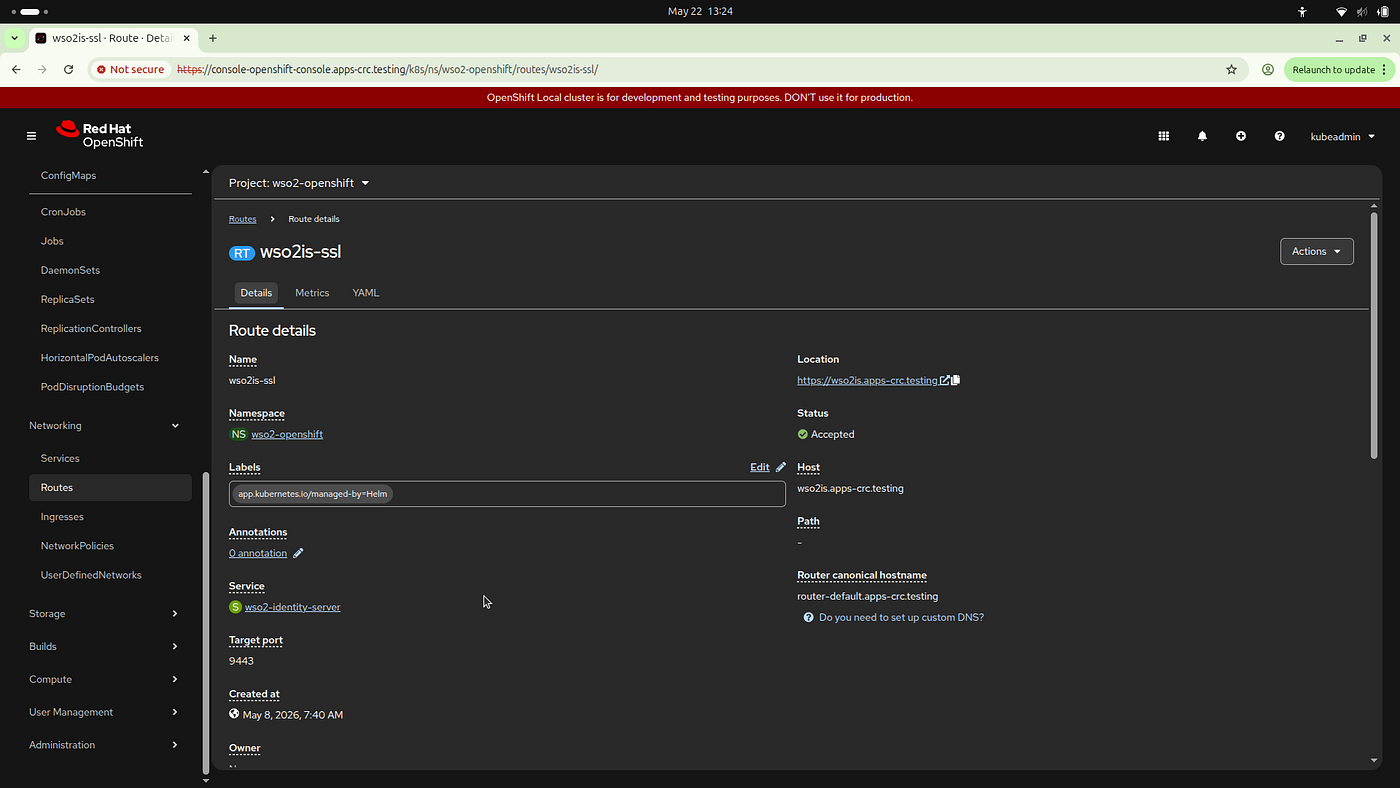Open ConfigMaps in the sidebar
The width and height of the screenshot is (1400, 788).
coord(68,175)
